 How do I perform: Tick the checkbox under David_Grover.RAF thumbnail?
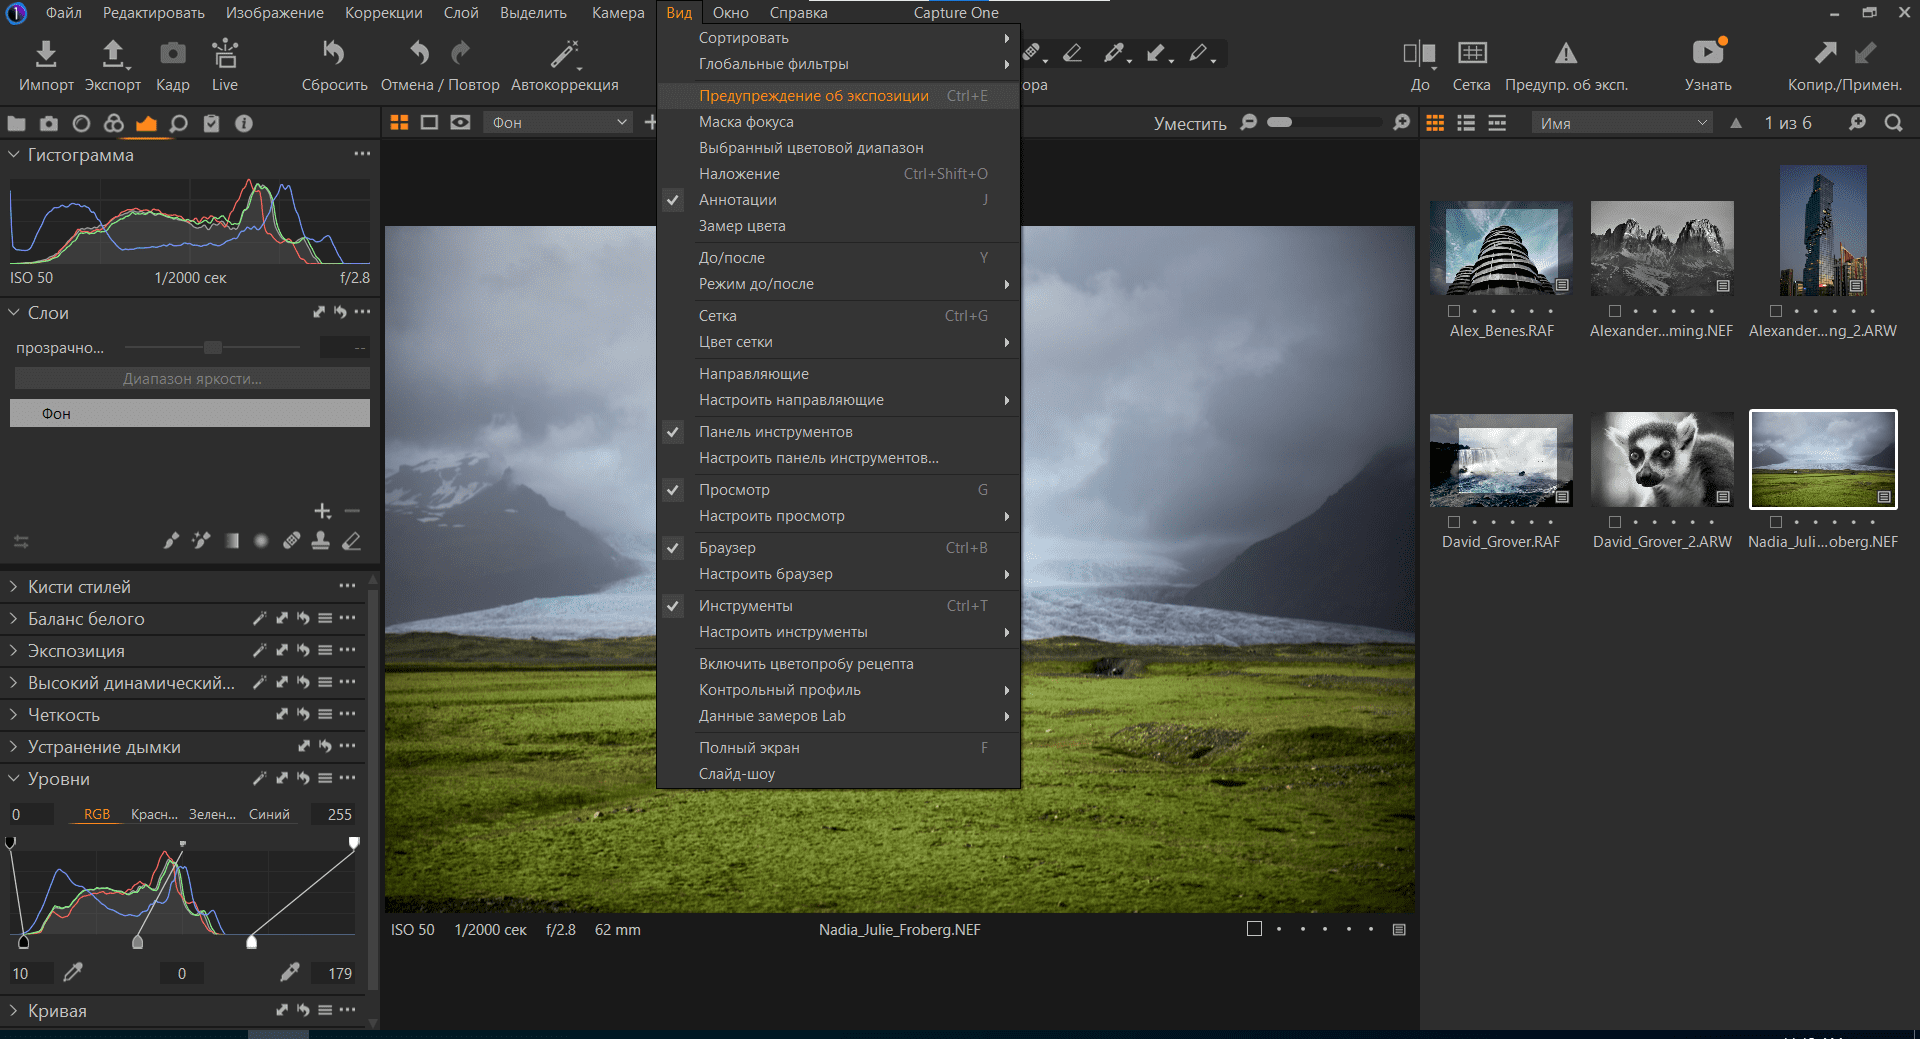point(1454,522)
